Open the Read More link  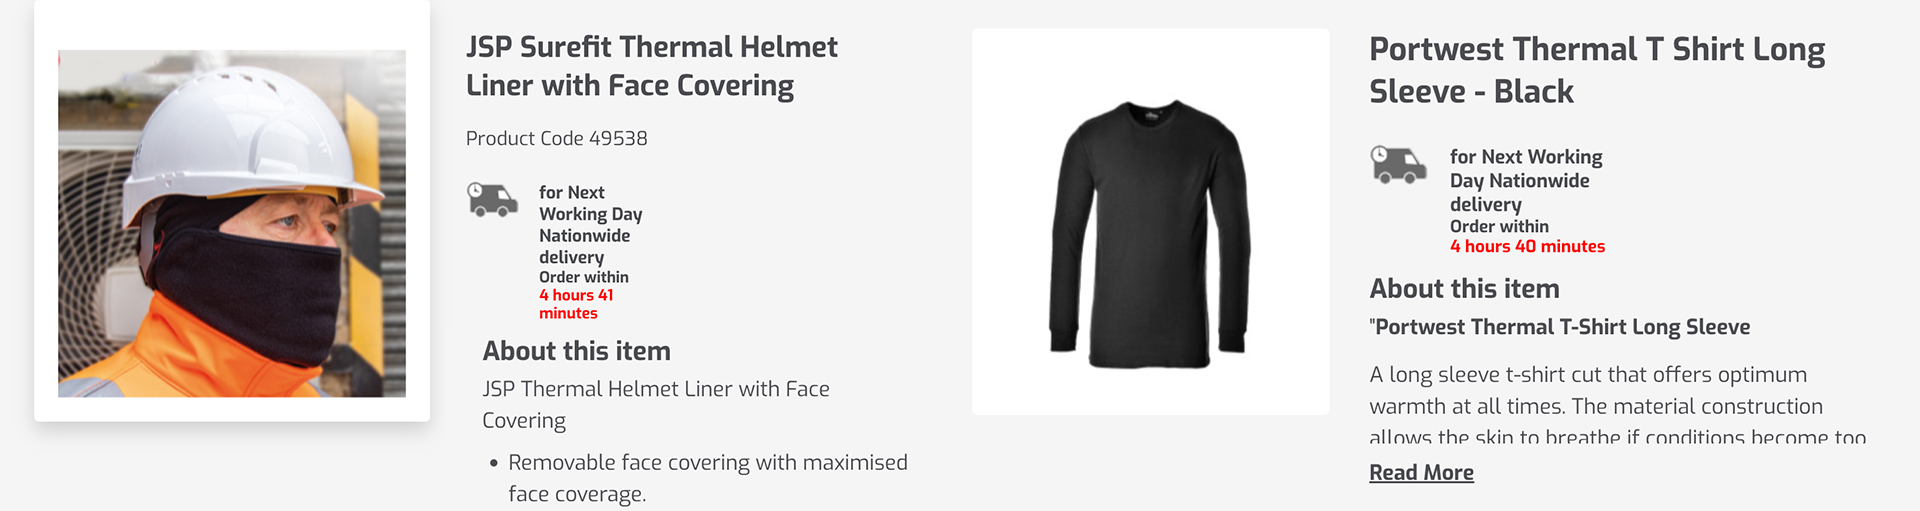click(1421, 472)
